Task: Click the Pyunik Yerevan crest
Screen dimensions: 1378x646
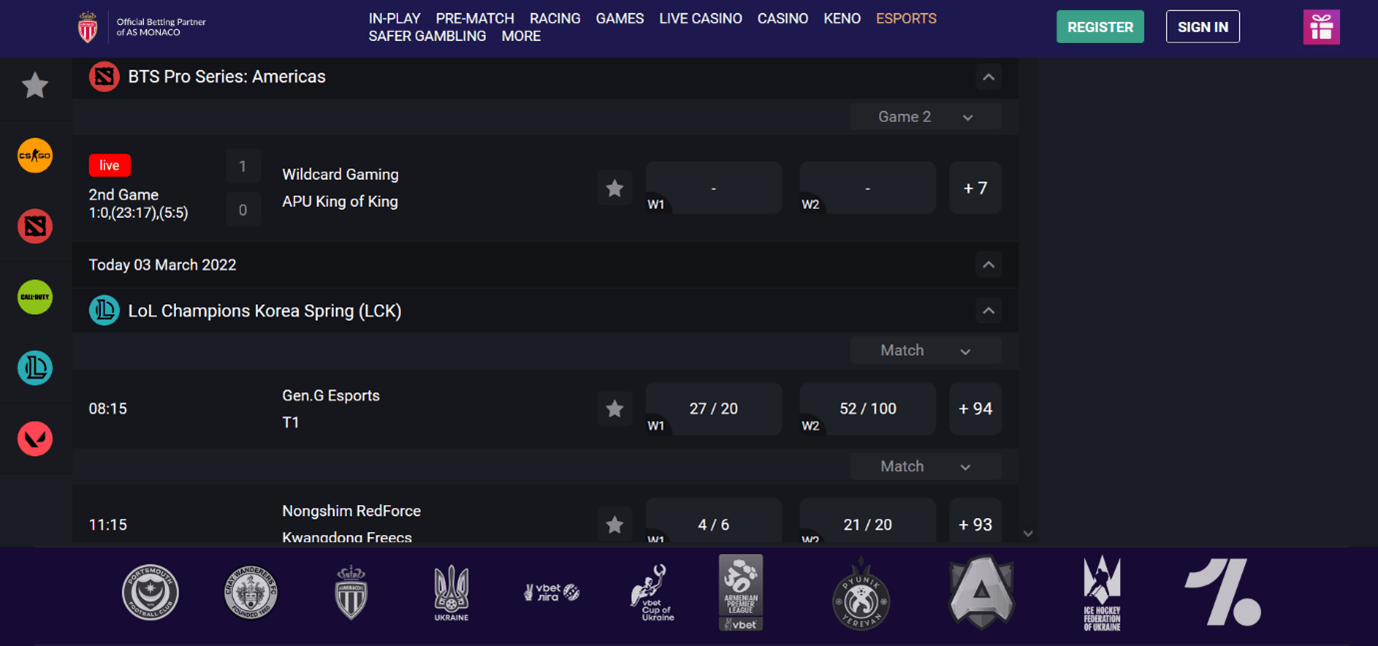Action: click(x=861, y=594)
